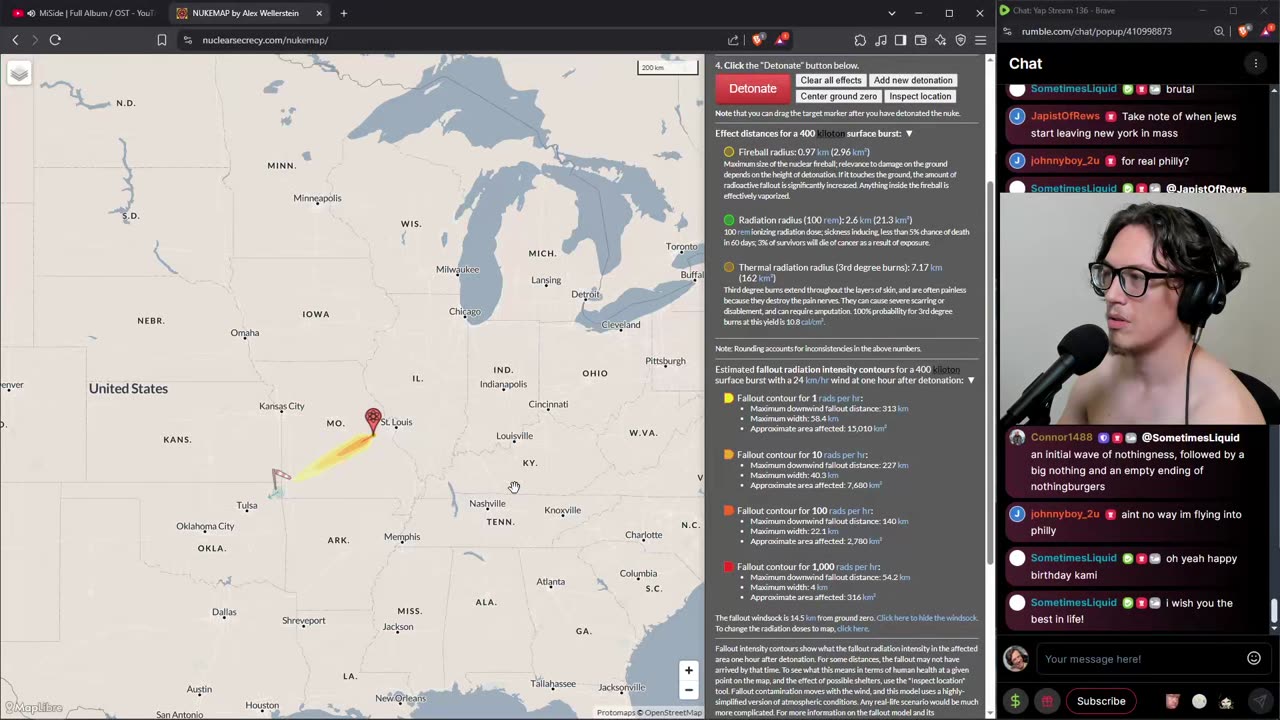1280x720 pixels.
Task: Click username johnnyboy_2u above 'aint no way'
Action: pyautogui.click(x=1065, y=514)
